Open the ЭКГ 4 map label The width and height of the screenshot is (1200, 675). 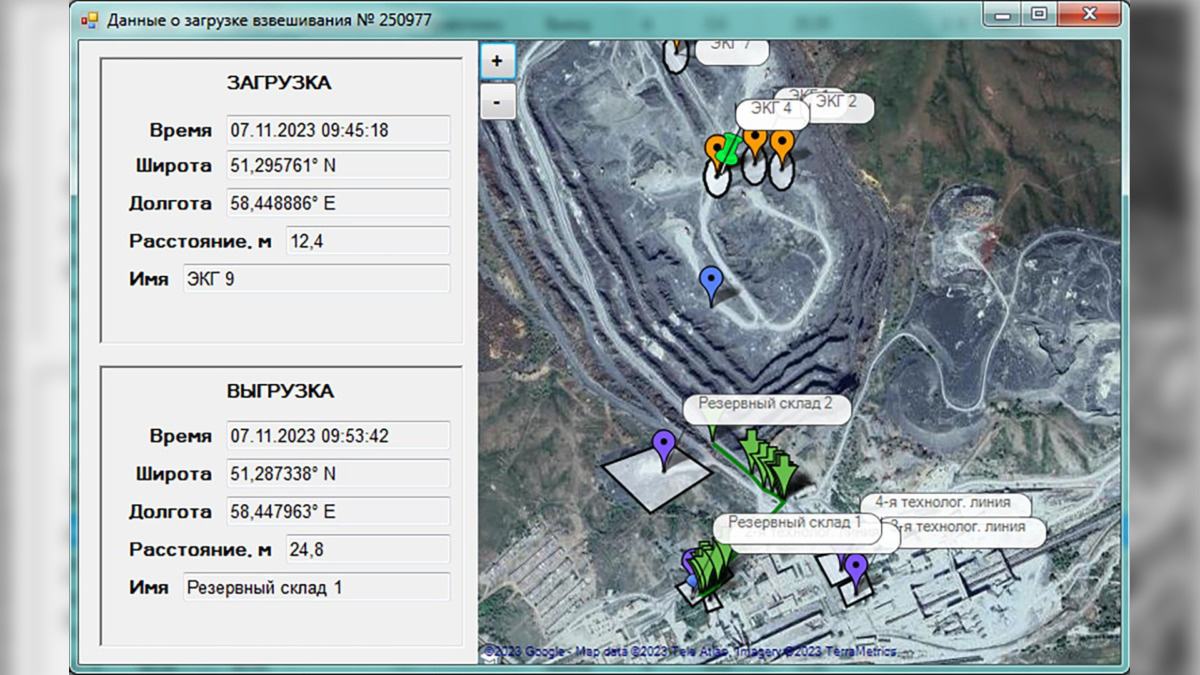pos(771,108)
